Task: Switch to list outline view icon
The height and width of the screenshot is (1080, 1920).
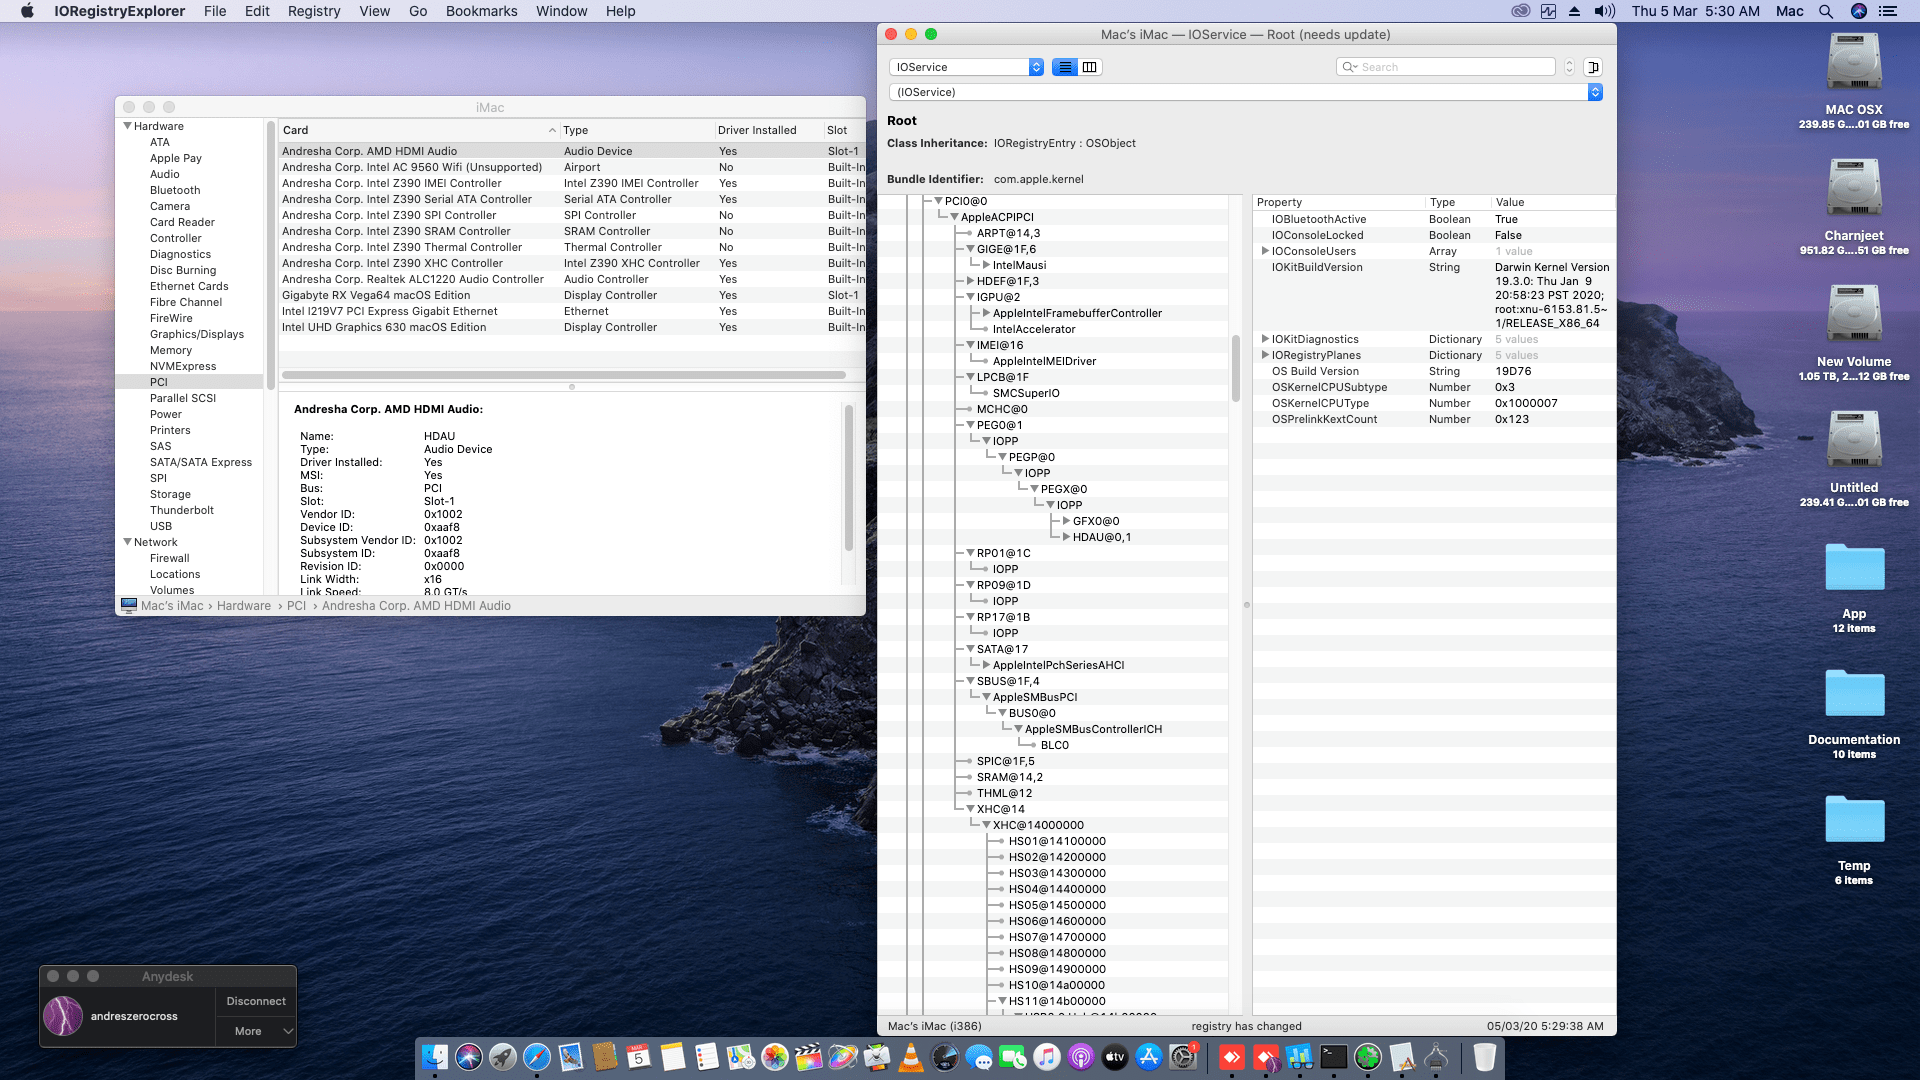Action: click(1065, 67)
